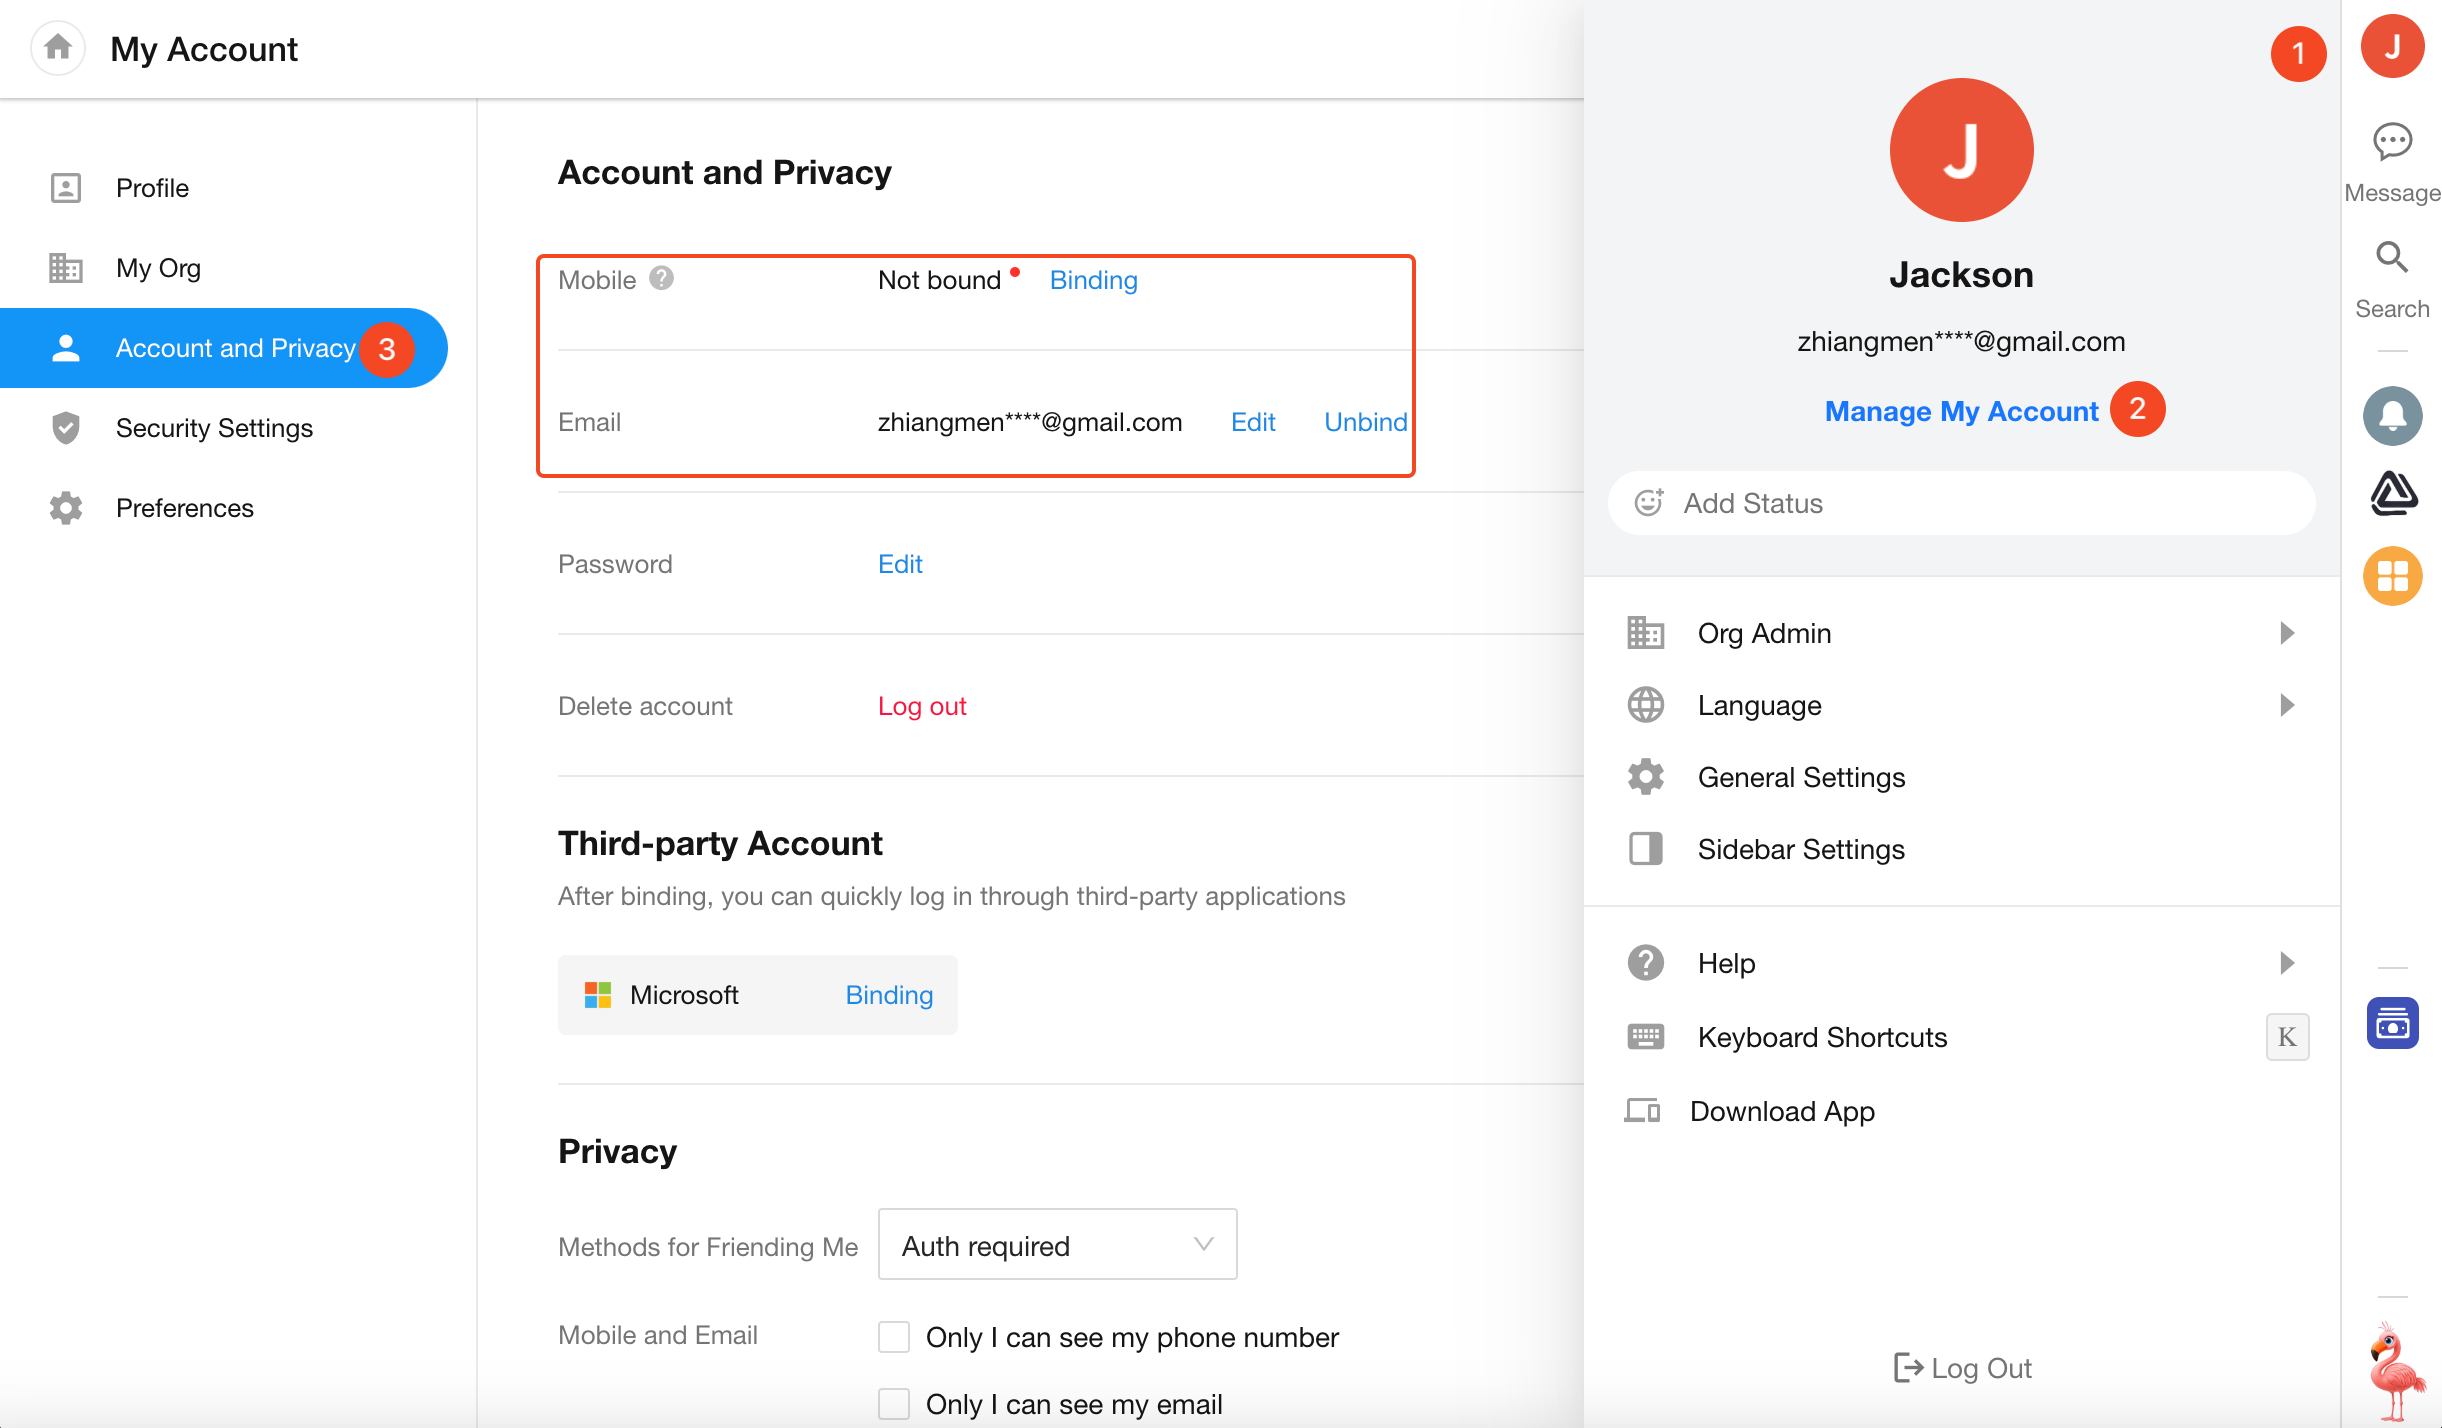Screen dimensions: 2442x1428
Task: Check 'Only I can see my phone number'
Action: 894,1337
